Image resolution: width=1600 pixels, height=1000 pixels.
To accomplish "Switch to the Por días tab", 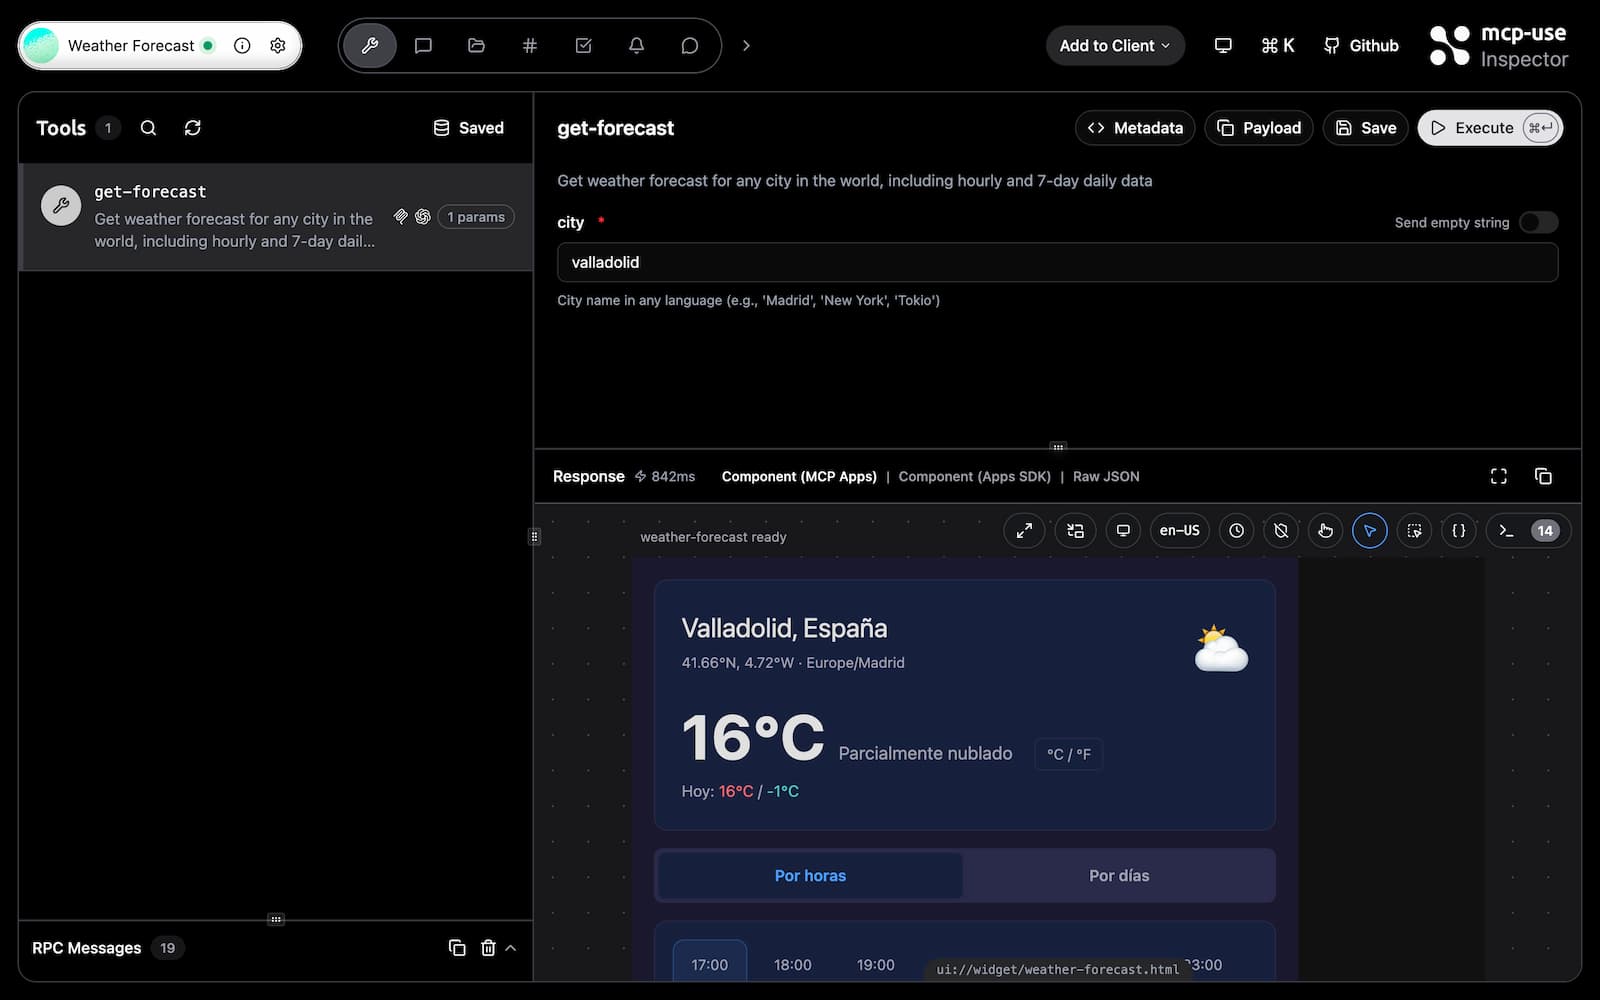I will [x=1119, y=875].
